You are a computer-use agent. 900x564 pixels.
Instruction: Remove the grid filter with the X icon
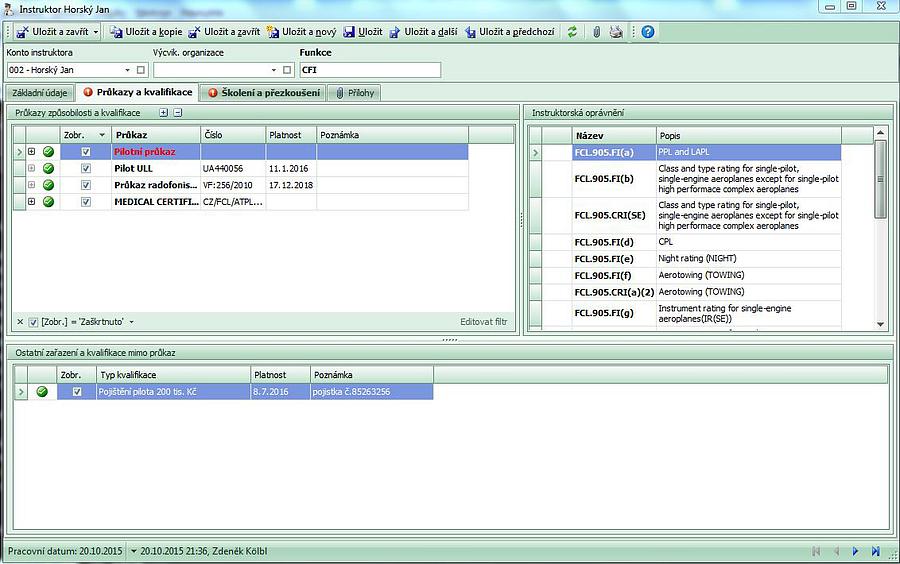(x=20, y=322)
